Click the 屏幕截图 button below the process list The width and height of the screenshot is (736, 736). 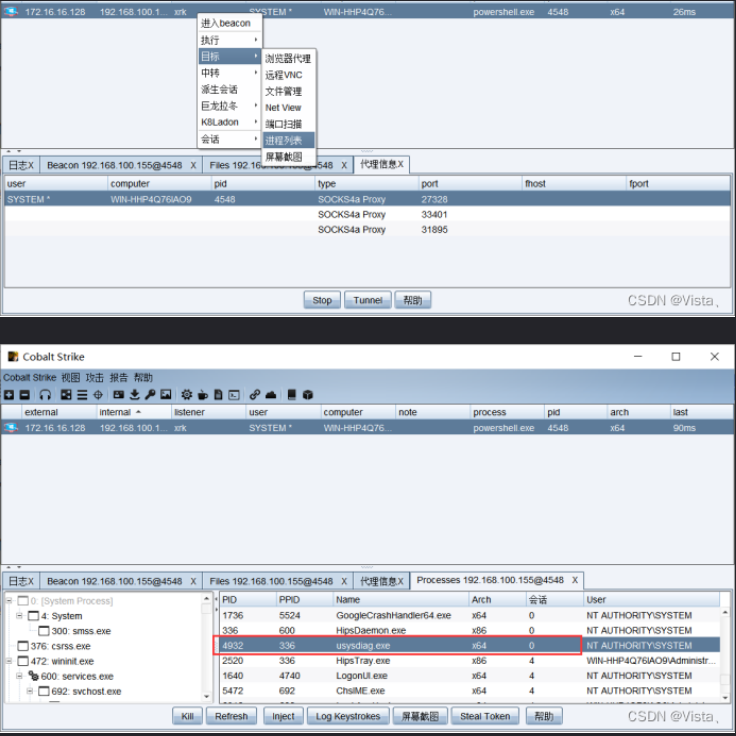click(x=420, y=716)
